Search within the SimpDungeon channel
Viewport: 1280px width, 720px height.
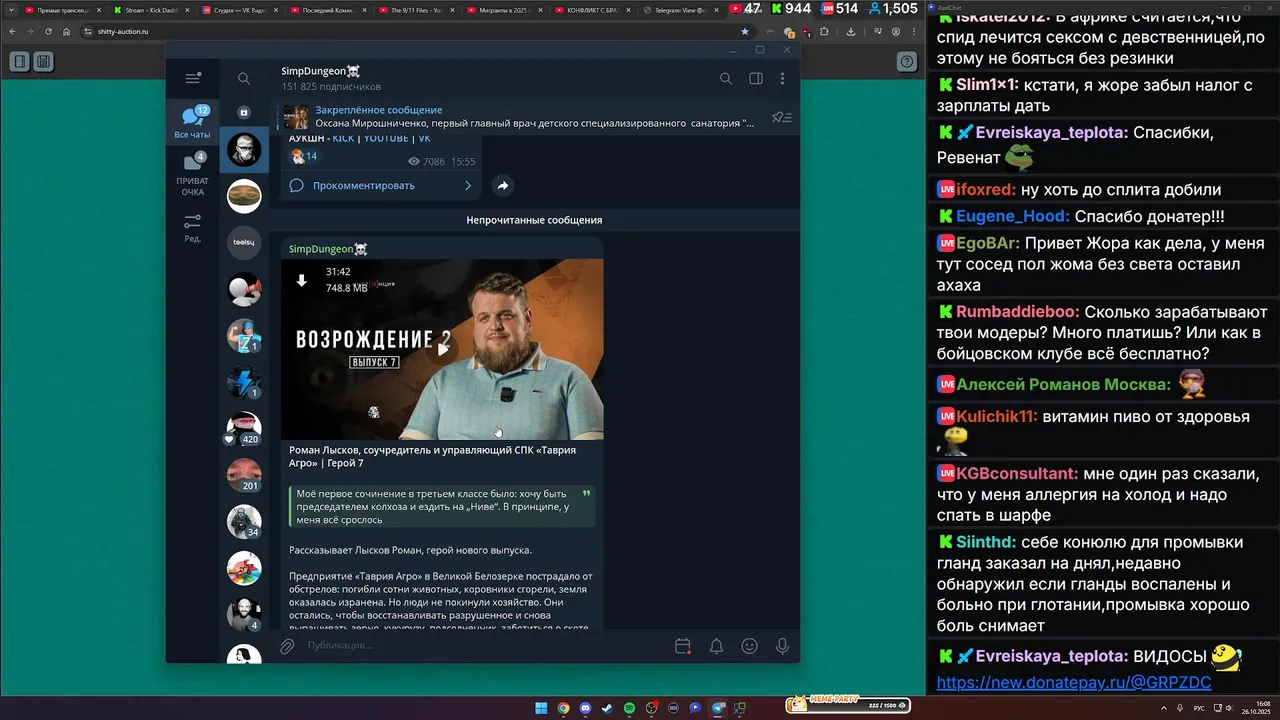click(726, 79)
